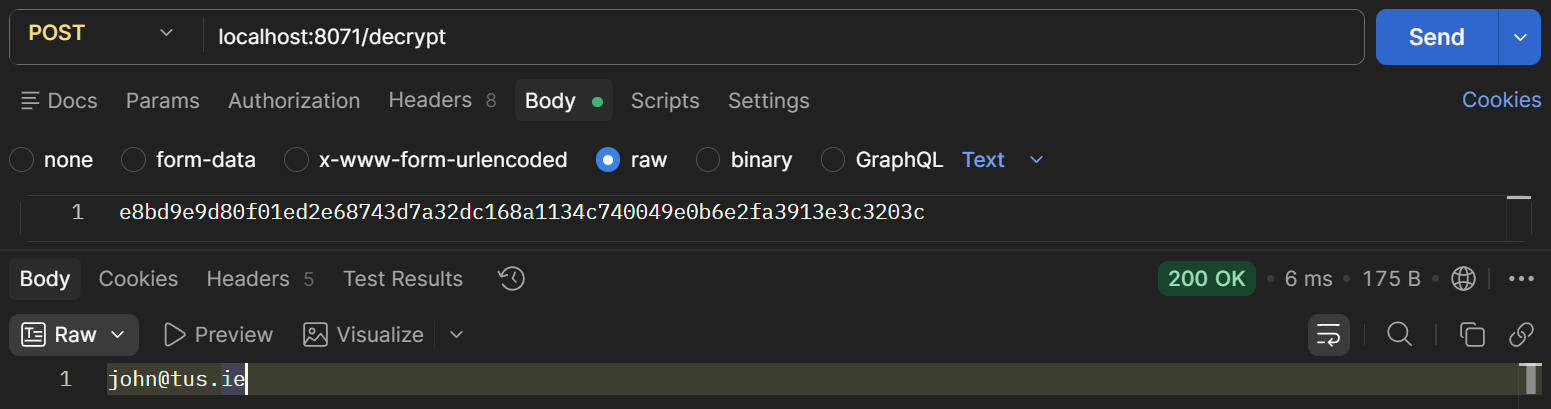The image size is (1551, 409).
Task: Open the request Headers 8 tab
Action: pos(442,100)
